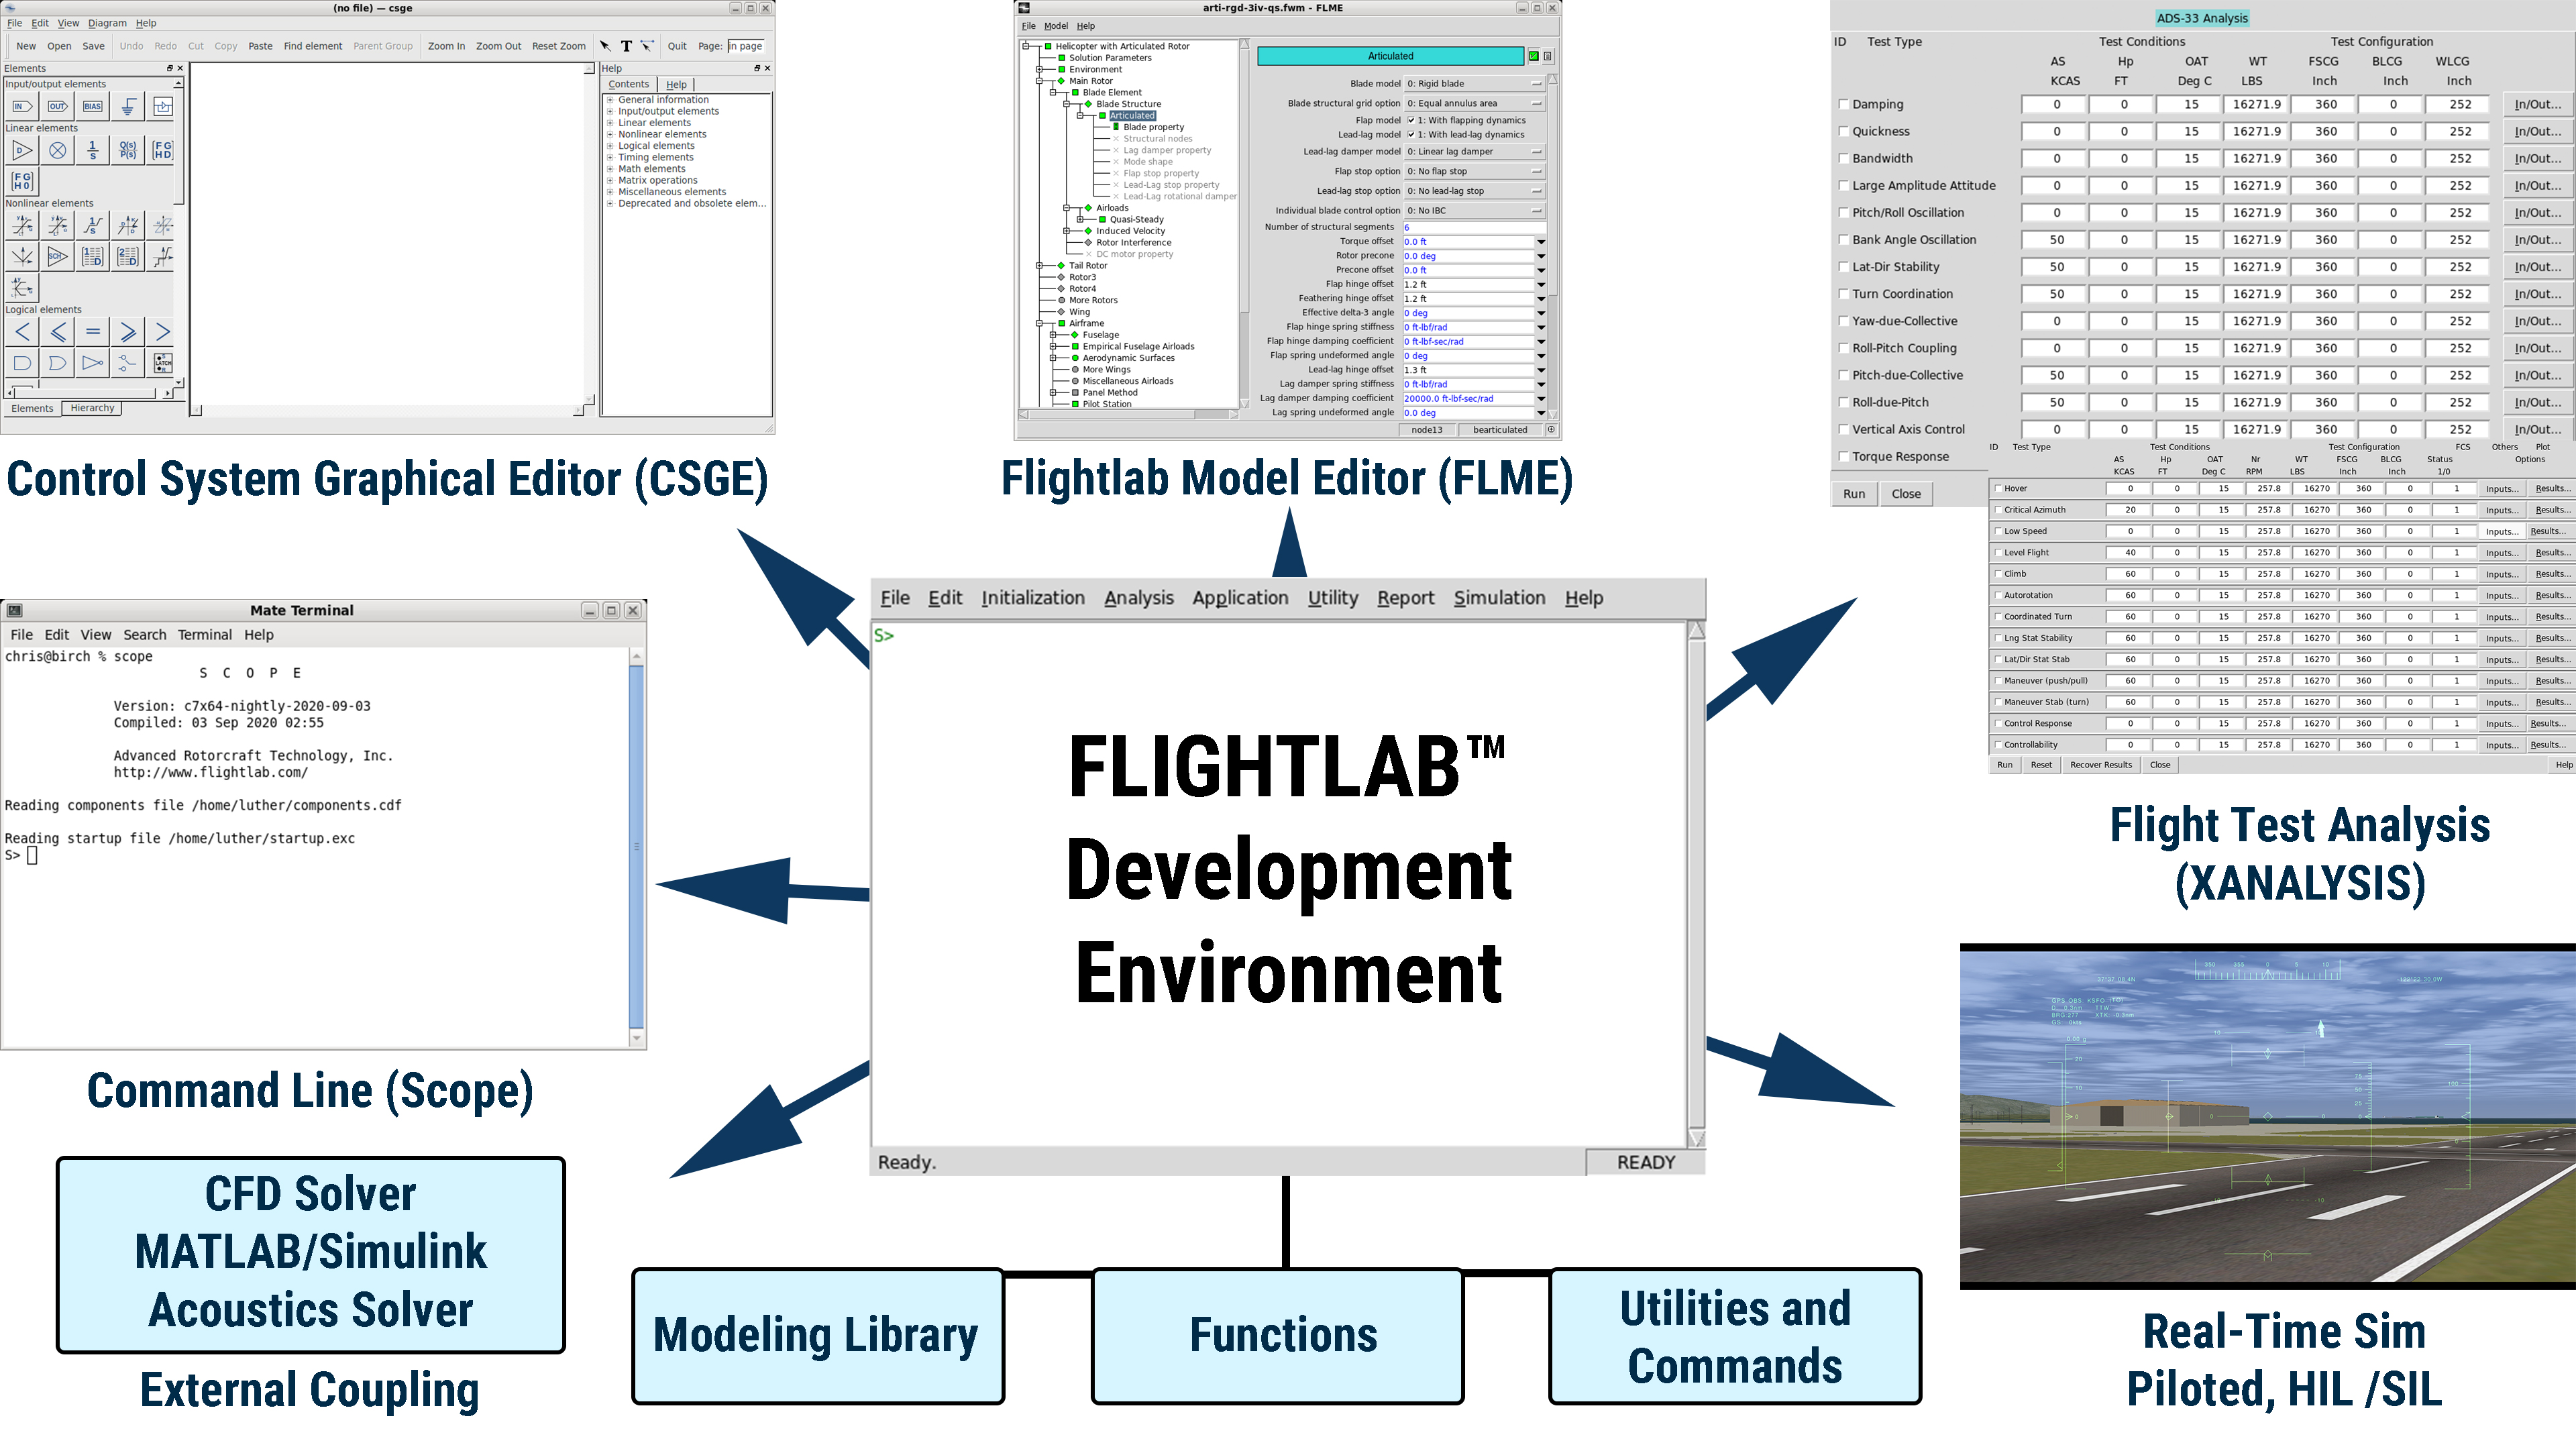
Task: Click the Find element toolbar button
Action: point(312,46)
